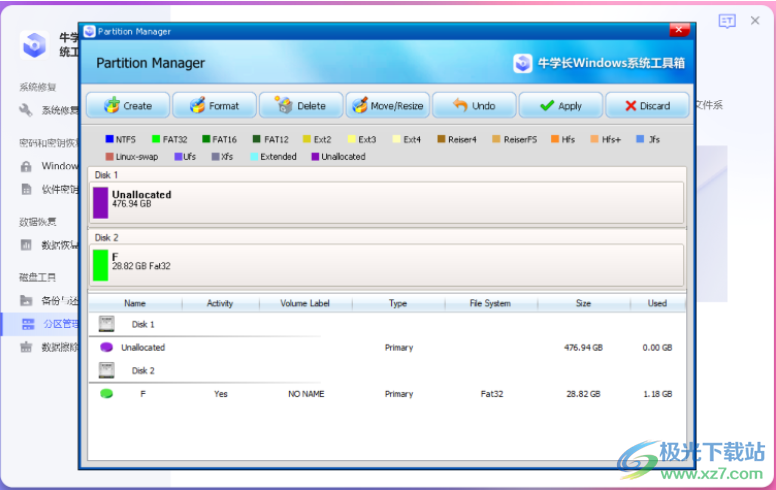The image size is (776, 490).
Task: Click the Create partition button
Action: tap(128, 105)
